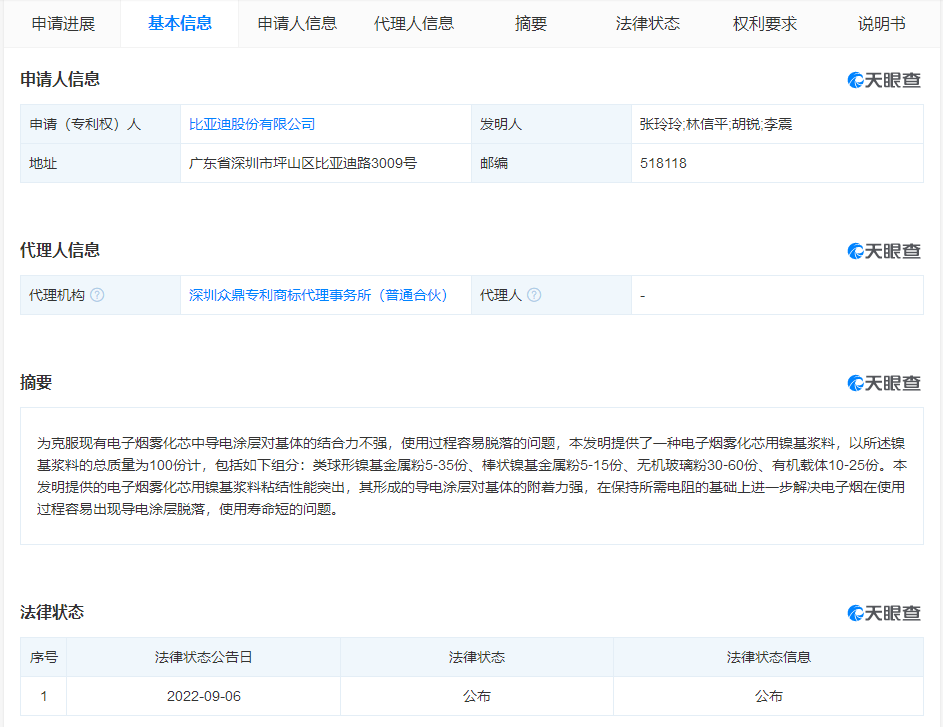Click the 发明人 label cell
943x727 pixels.
[x=551, y=124]
